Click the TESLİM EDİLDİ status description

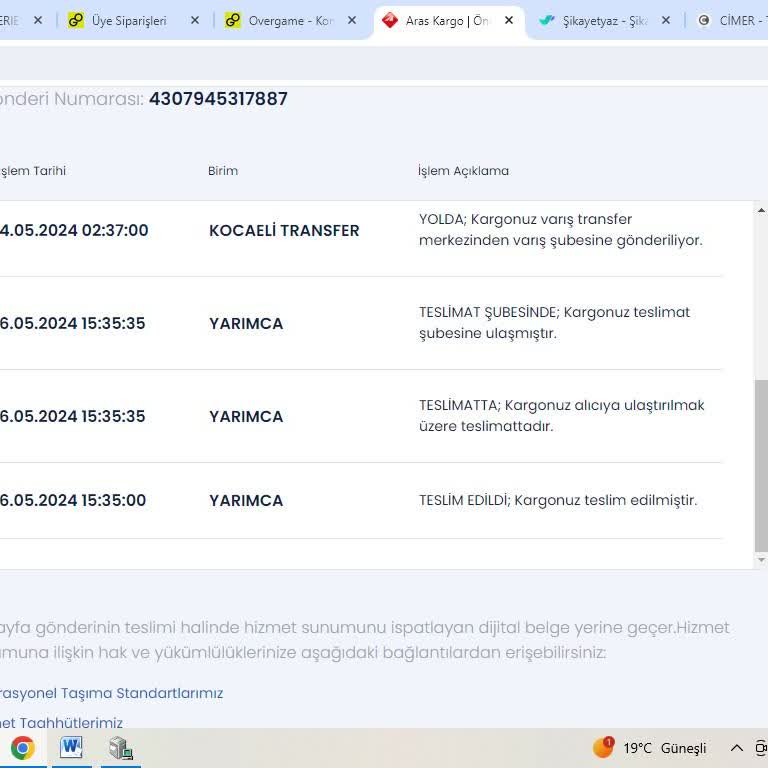558,500
